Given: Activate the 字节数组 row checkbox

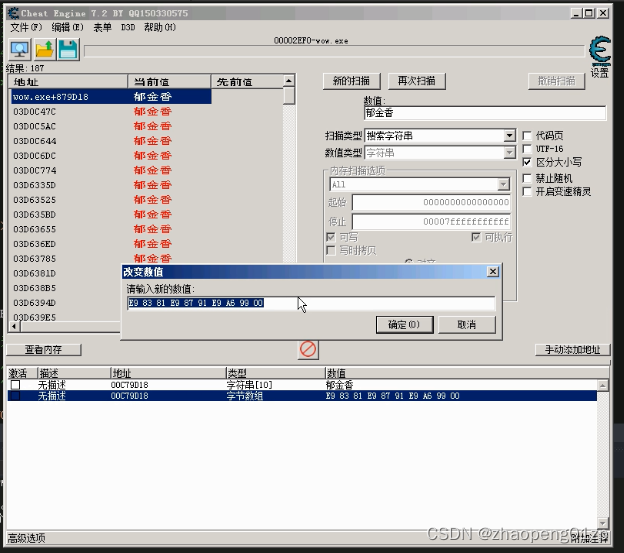Looking at the screenshot, I should pos(16,396).
